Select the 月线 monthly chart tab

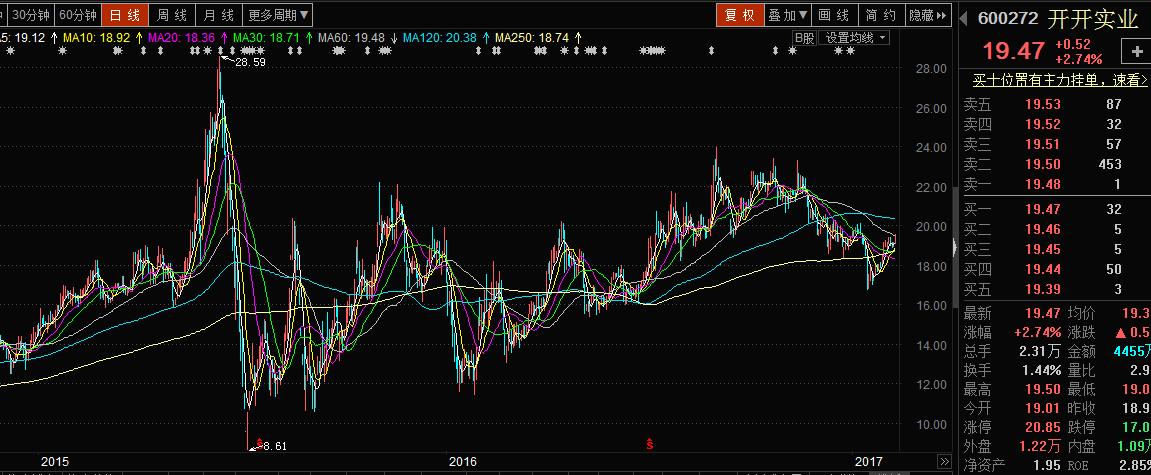[218, 15]
